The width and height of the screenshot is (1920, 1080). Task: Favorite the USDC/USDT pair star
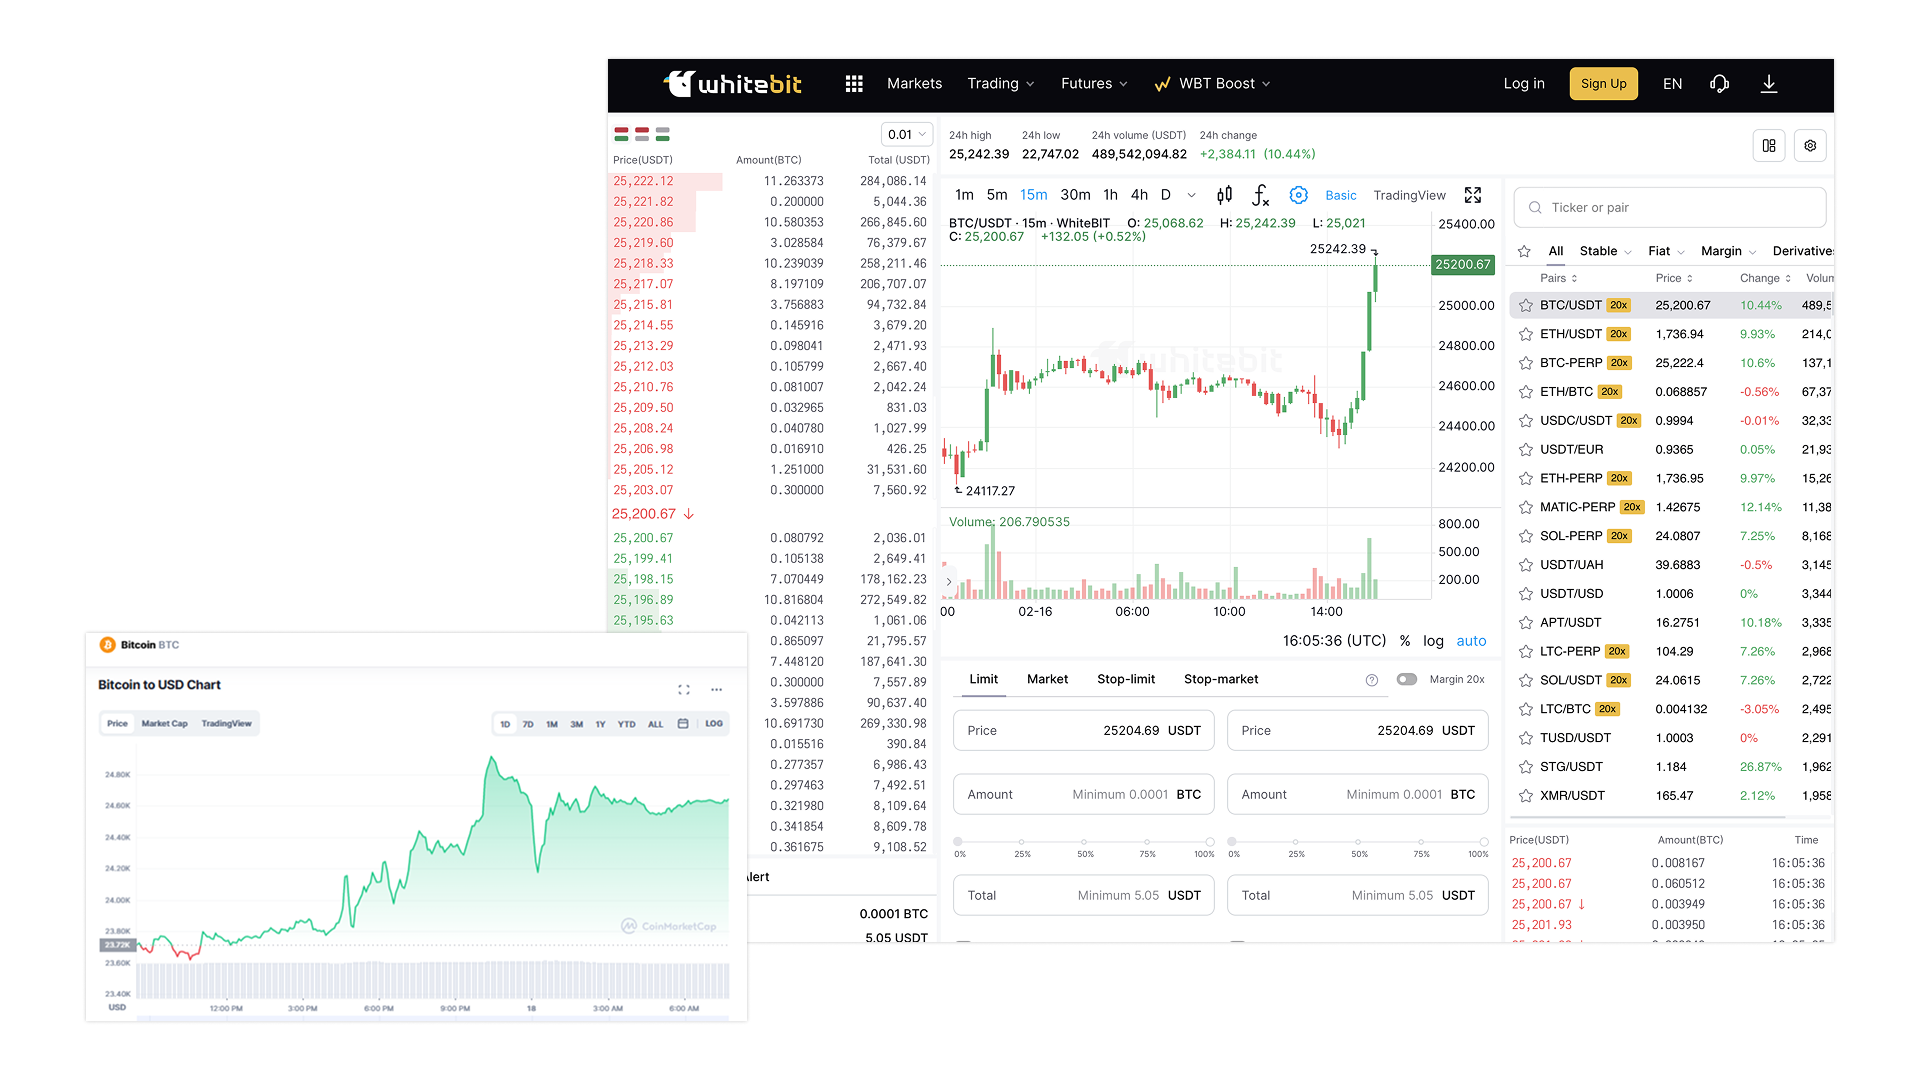1526,421
